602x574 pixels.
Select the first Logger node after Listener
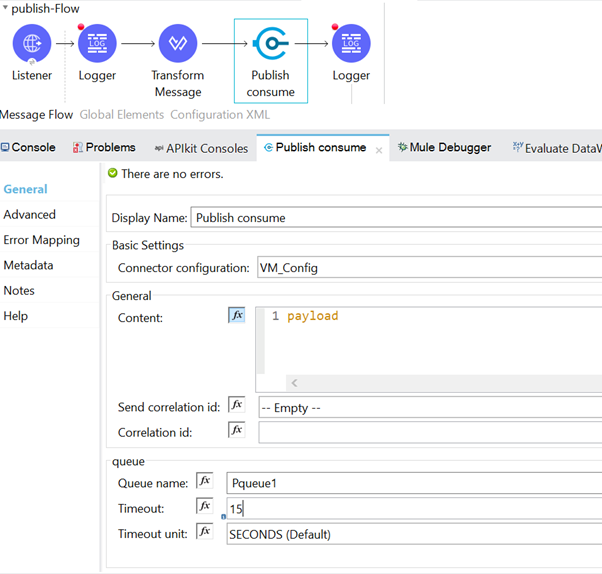pos(97,44)
